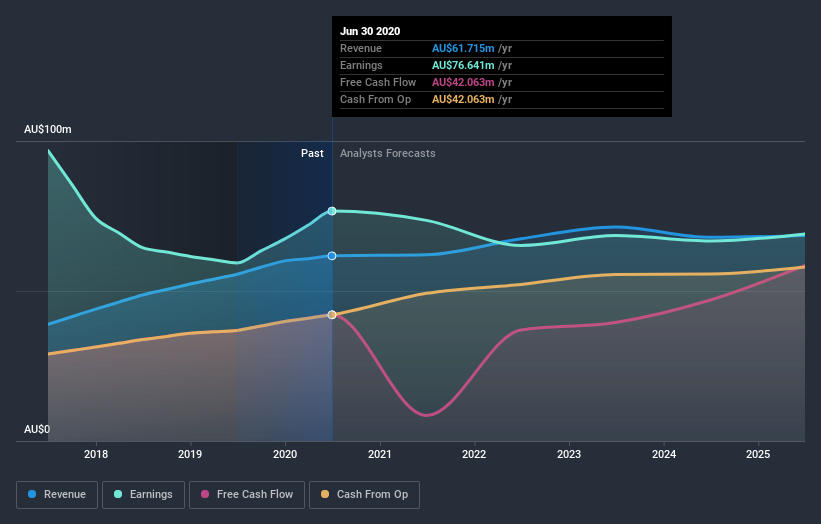821x524 pixels.
Task: Click the pink AU$42.063m Free Cash Flow value
Action: pos(463,82)
